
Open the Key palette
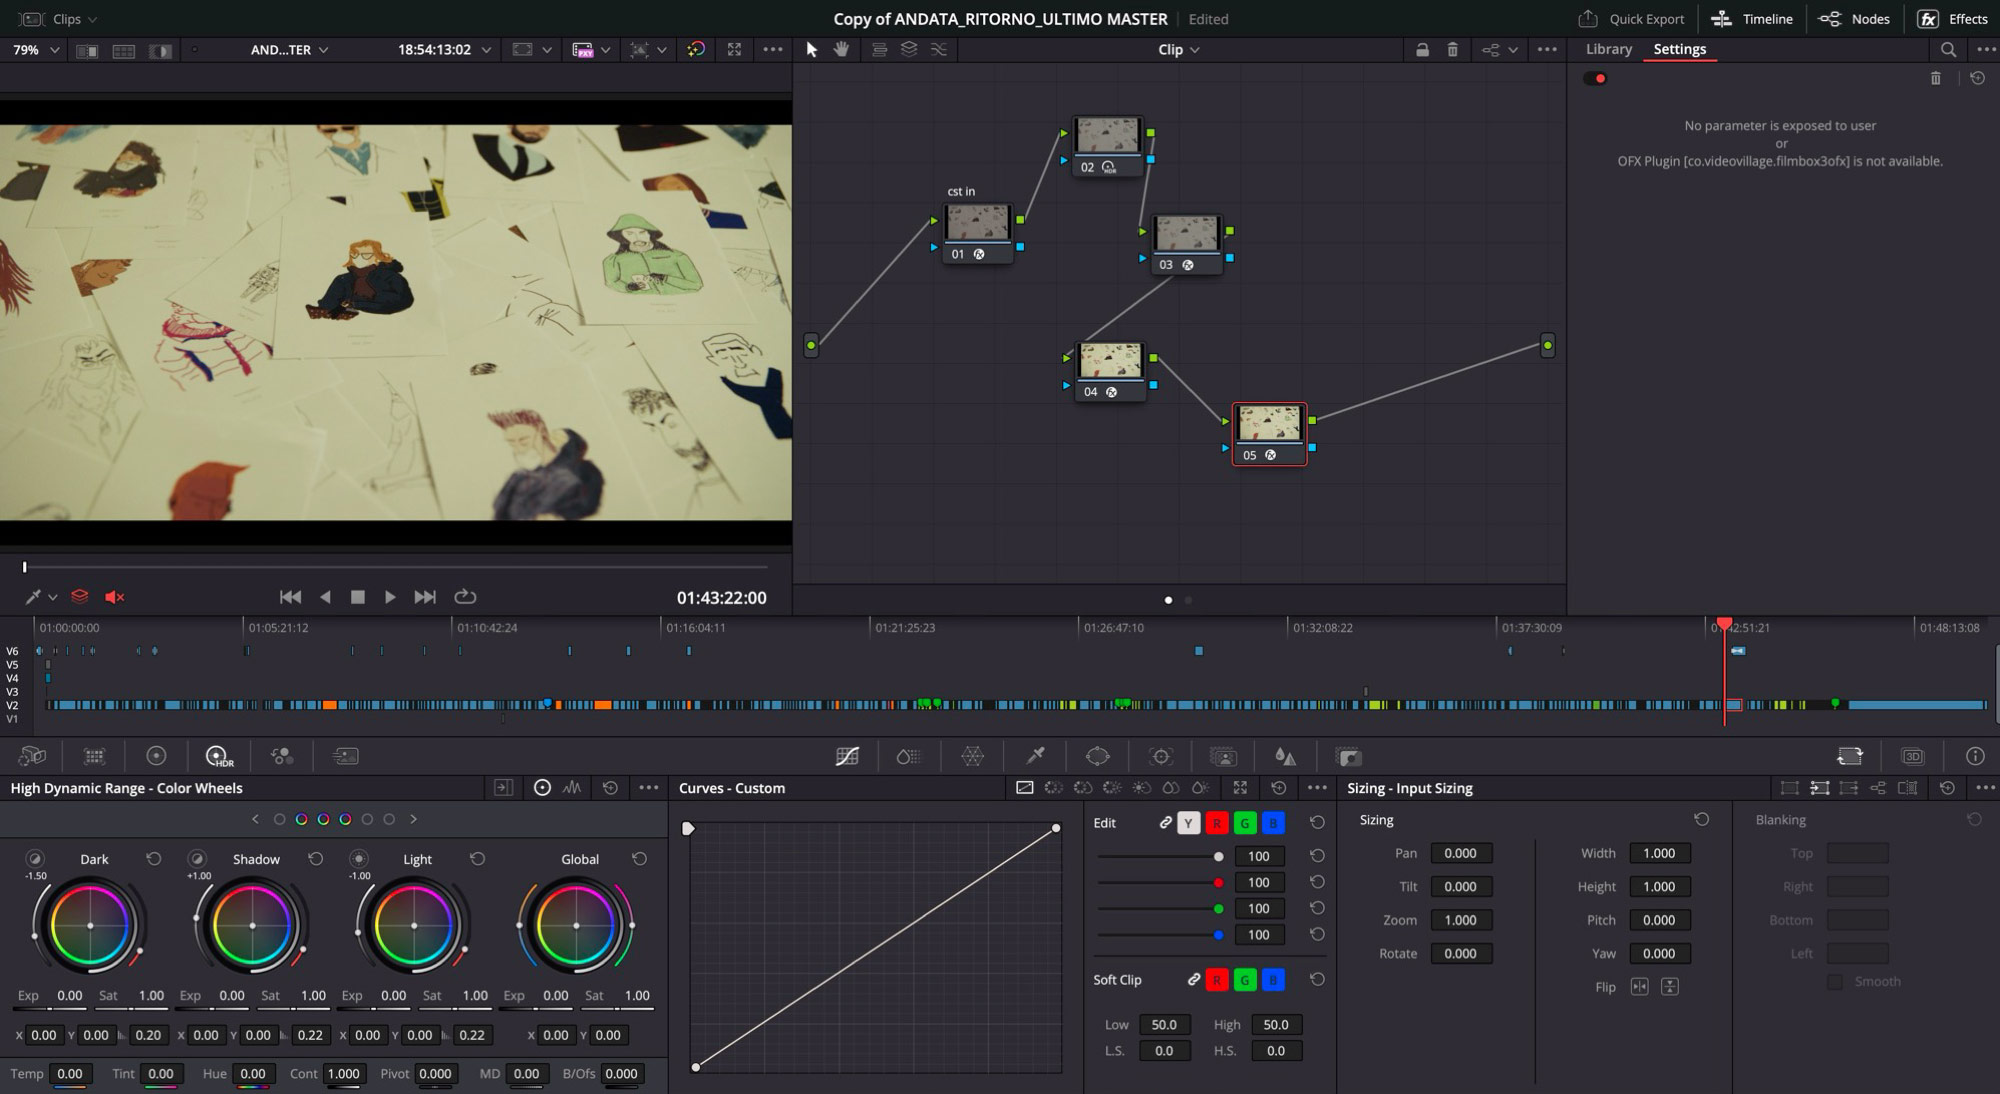tap(1348, 756)
